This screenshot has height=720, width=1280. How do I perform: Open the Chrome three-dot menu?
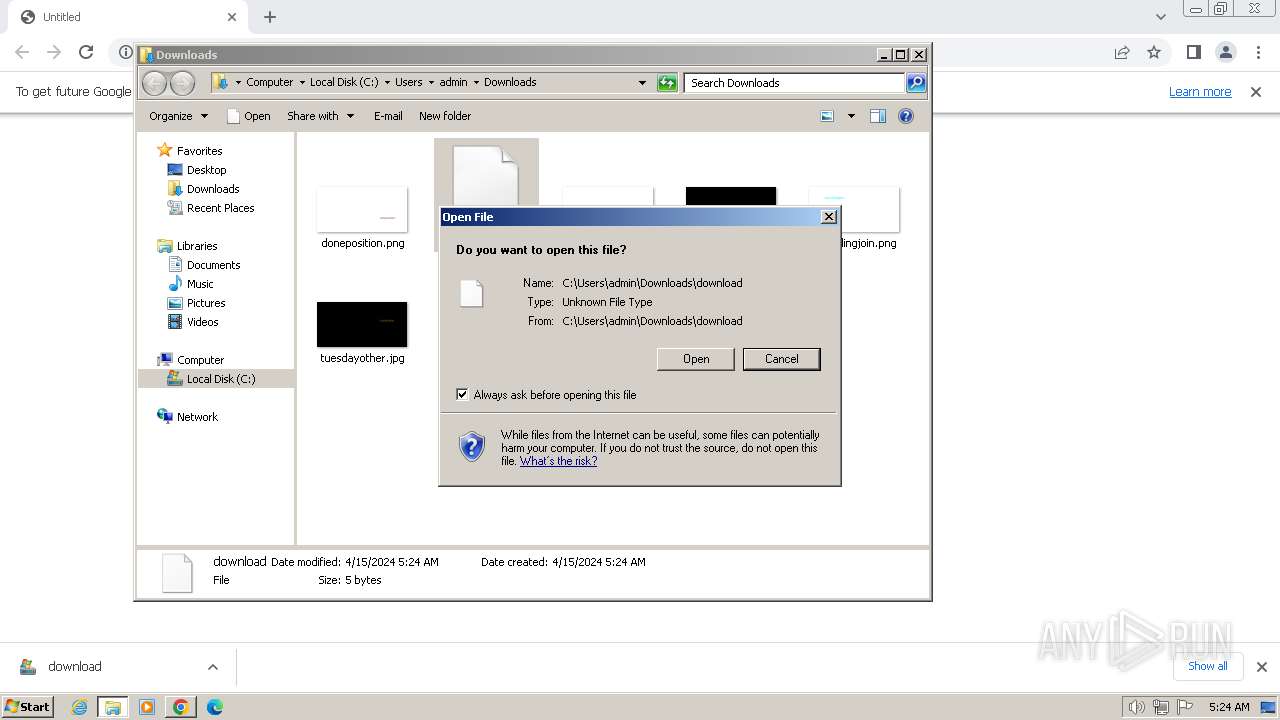coord(1258,52)
